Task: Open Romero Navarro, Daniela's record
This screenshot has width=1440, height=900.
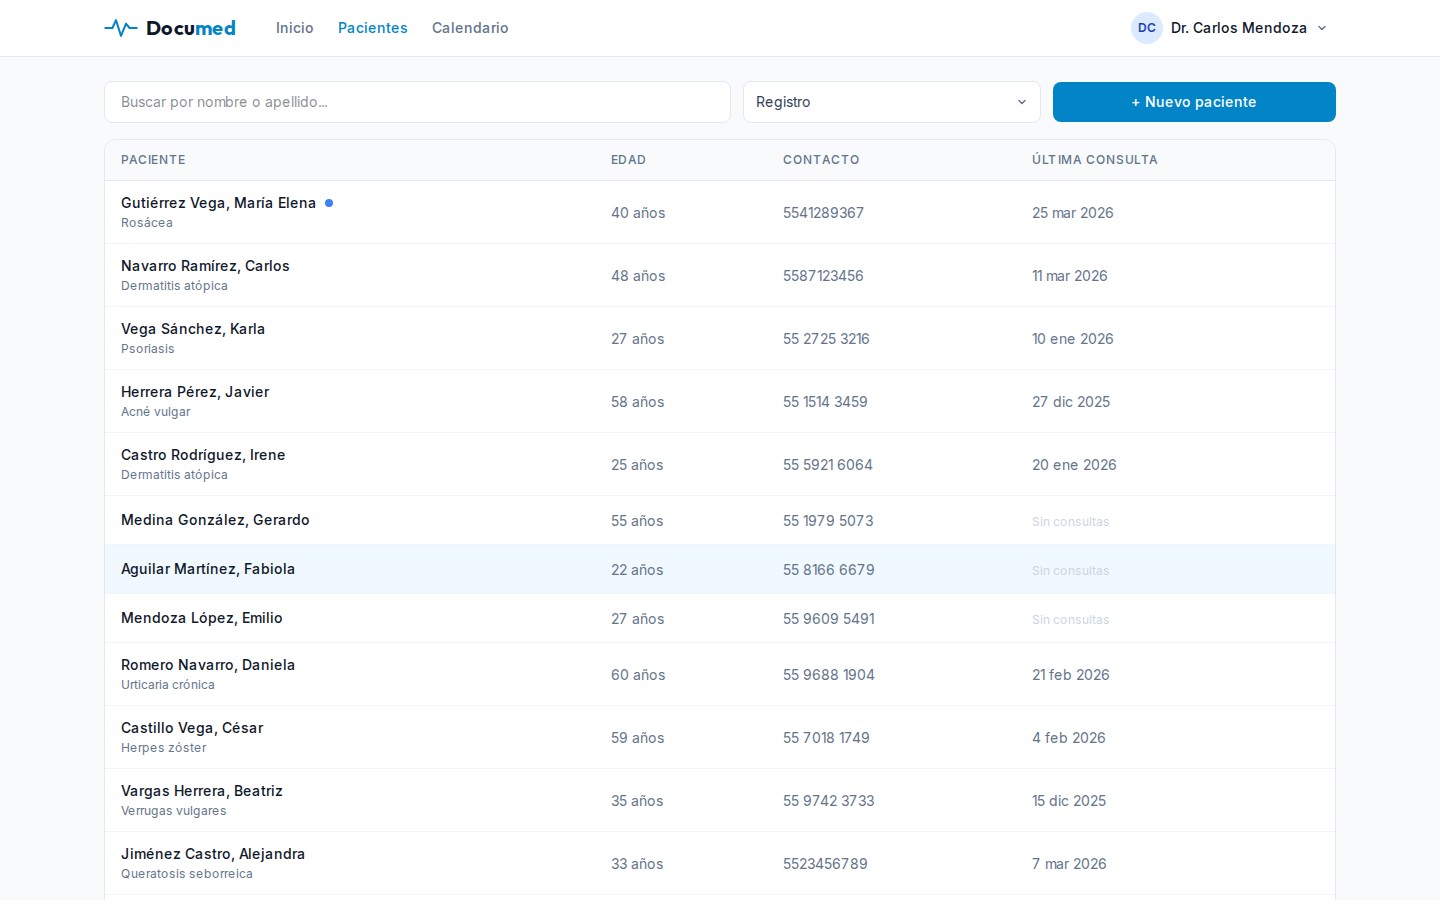Action: tap(208, 665)
